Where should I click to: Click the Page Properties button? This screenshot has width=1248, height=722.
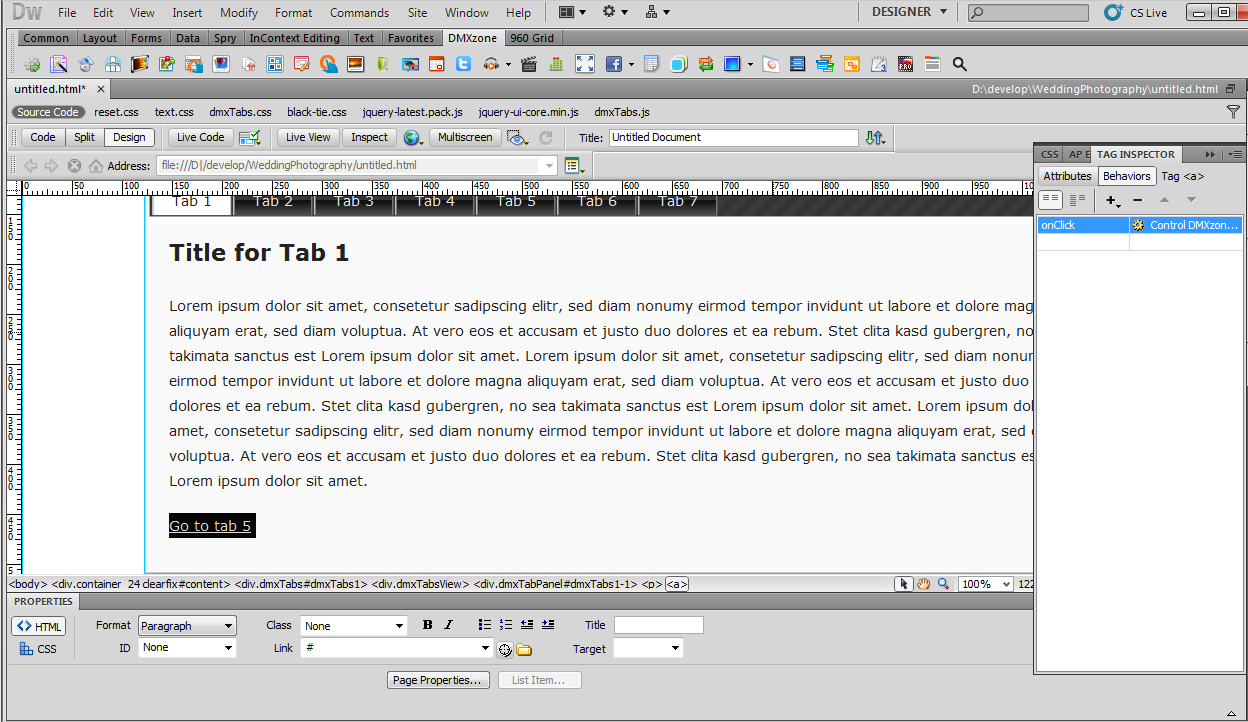[x=438, y=680]
